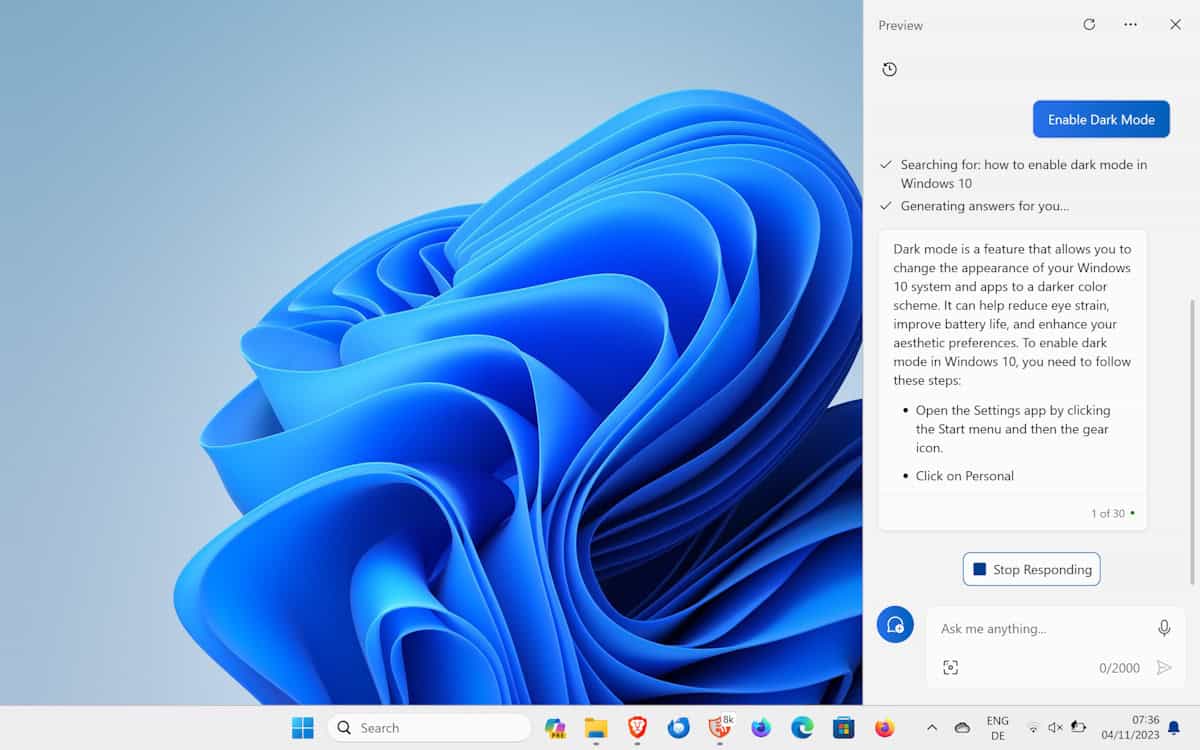Image resolution: width=1200 pixels, height=750 pixels.
Task: Open the three-dot more options menu
Action: coord(1130,25)
